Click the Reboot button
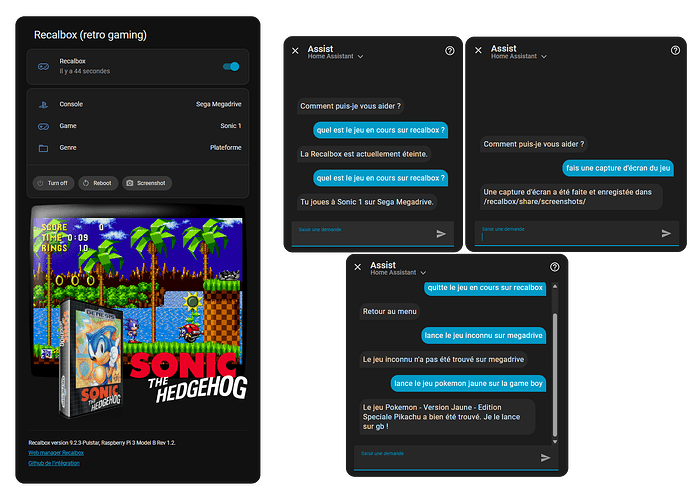Screen dimensions: 690x493 [x=98, y=183]
